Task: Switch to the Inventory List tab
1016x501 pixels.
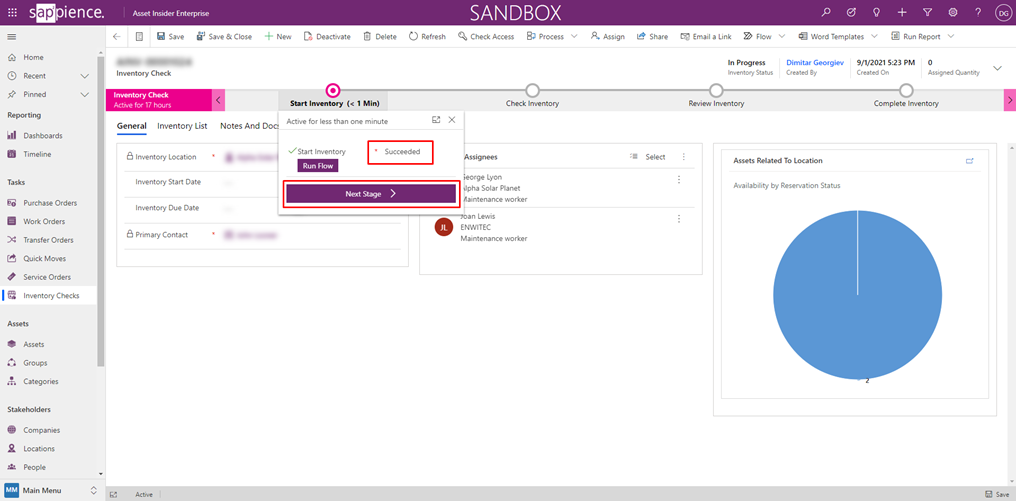Action: 182,126
